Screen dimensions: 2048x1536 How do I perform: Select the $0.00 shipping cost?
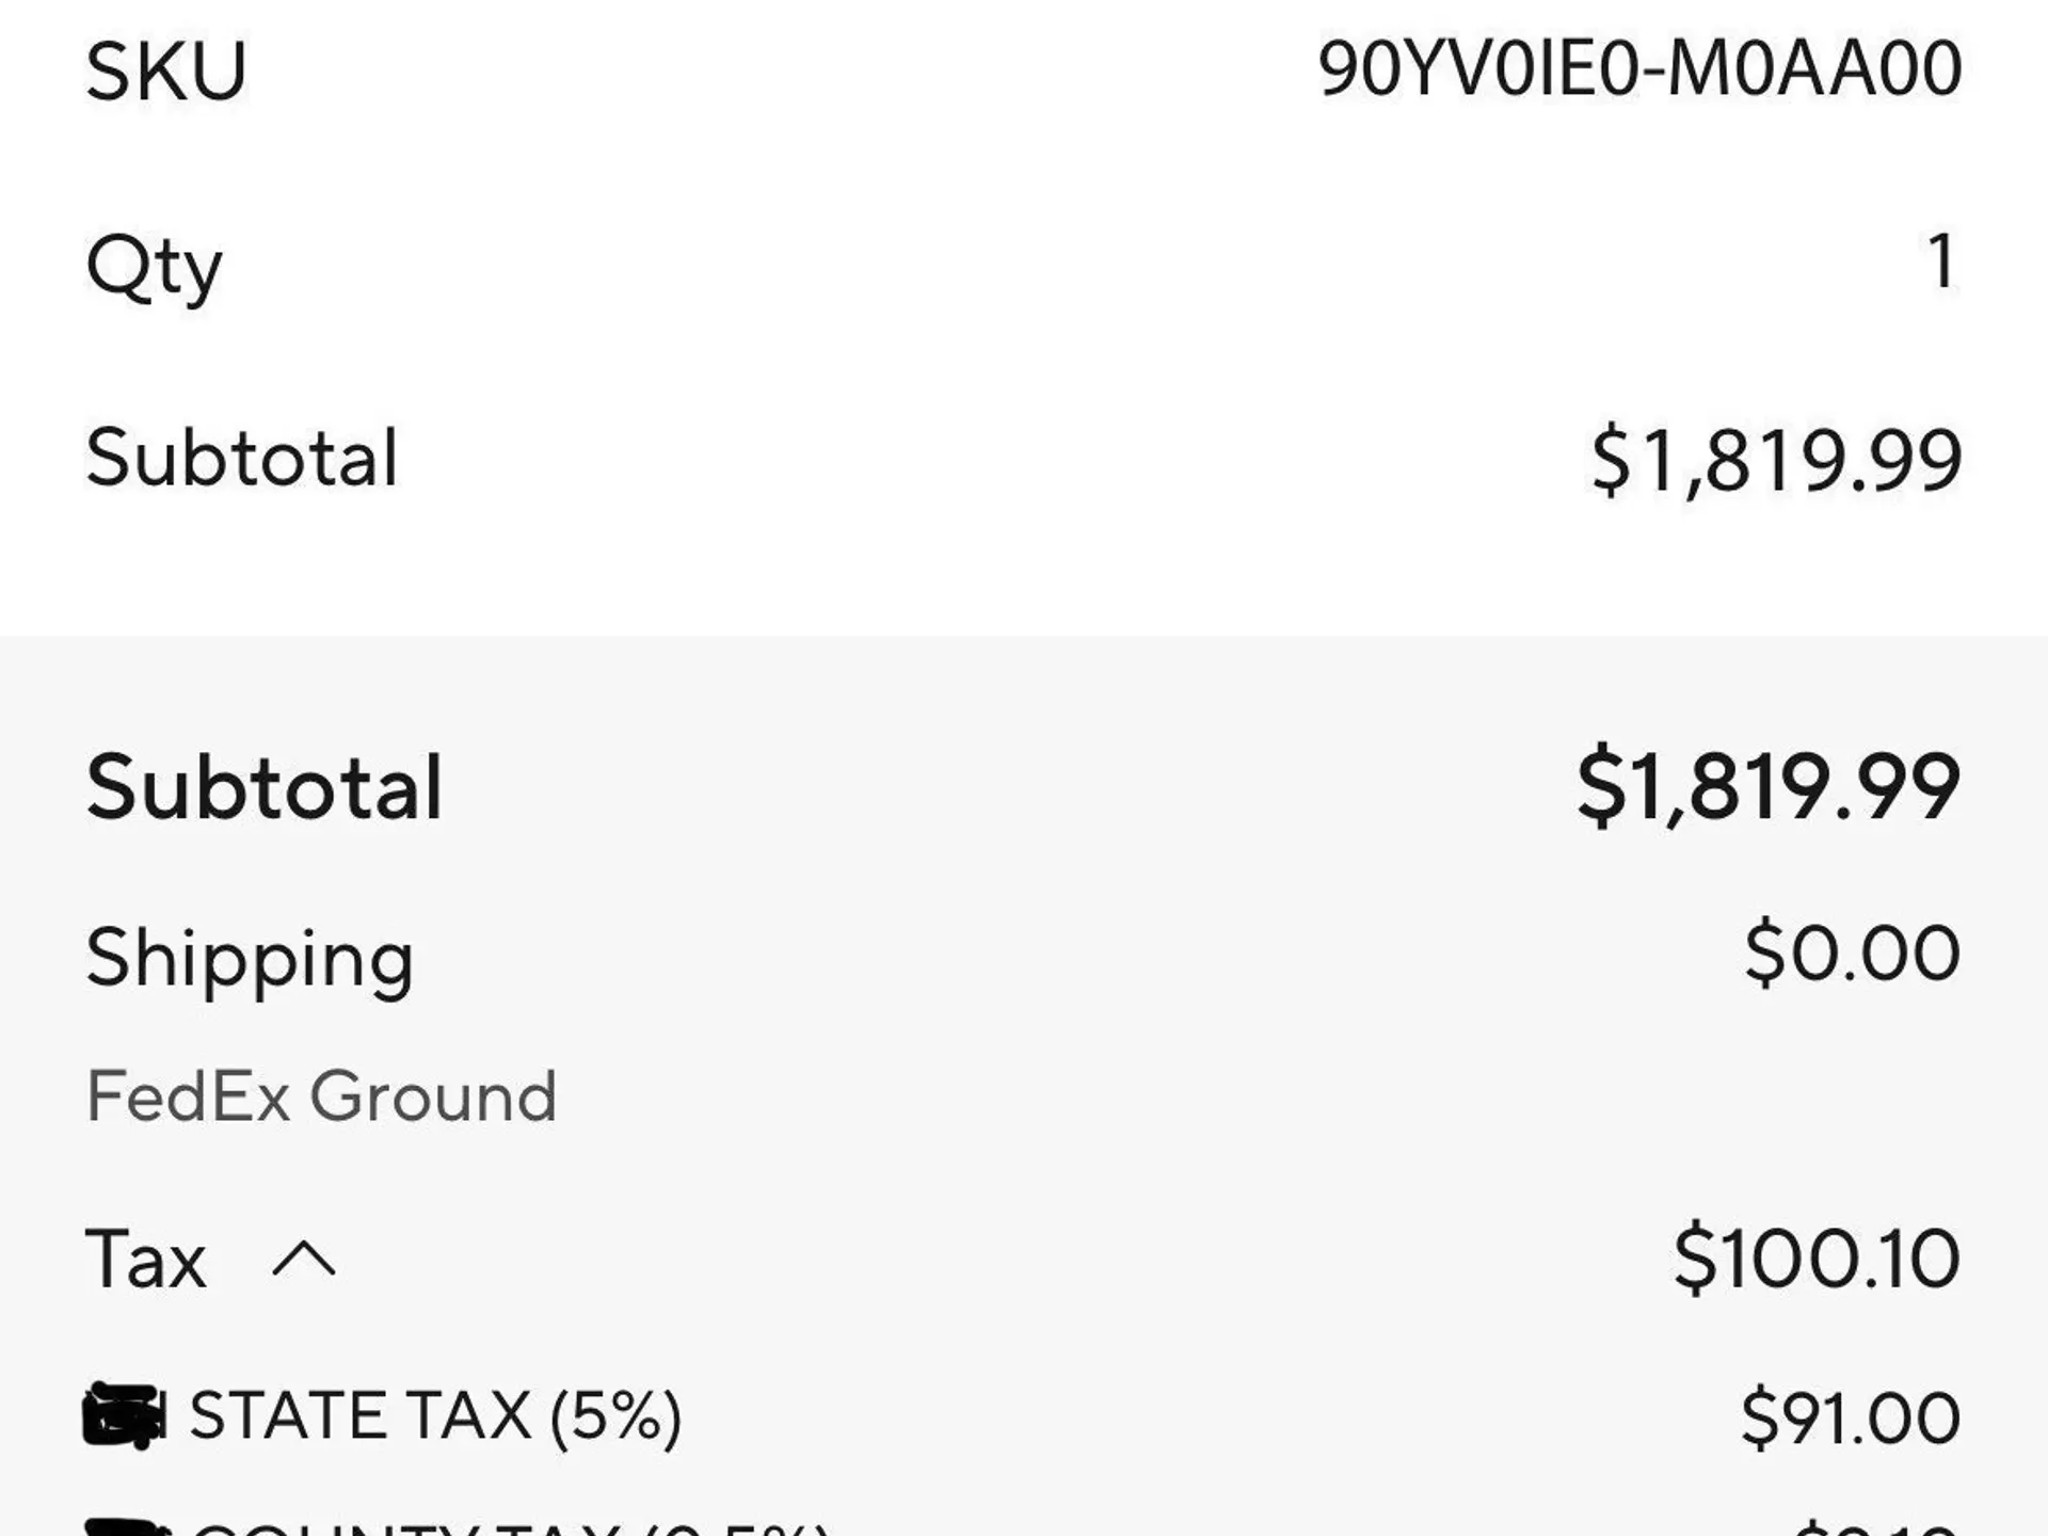1852,953
